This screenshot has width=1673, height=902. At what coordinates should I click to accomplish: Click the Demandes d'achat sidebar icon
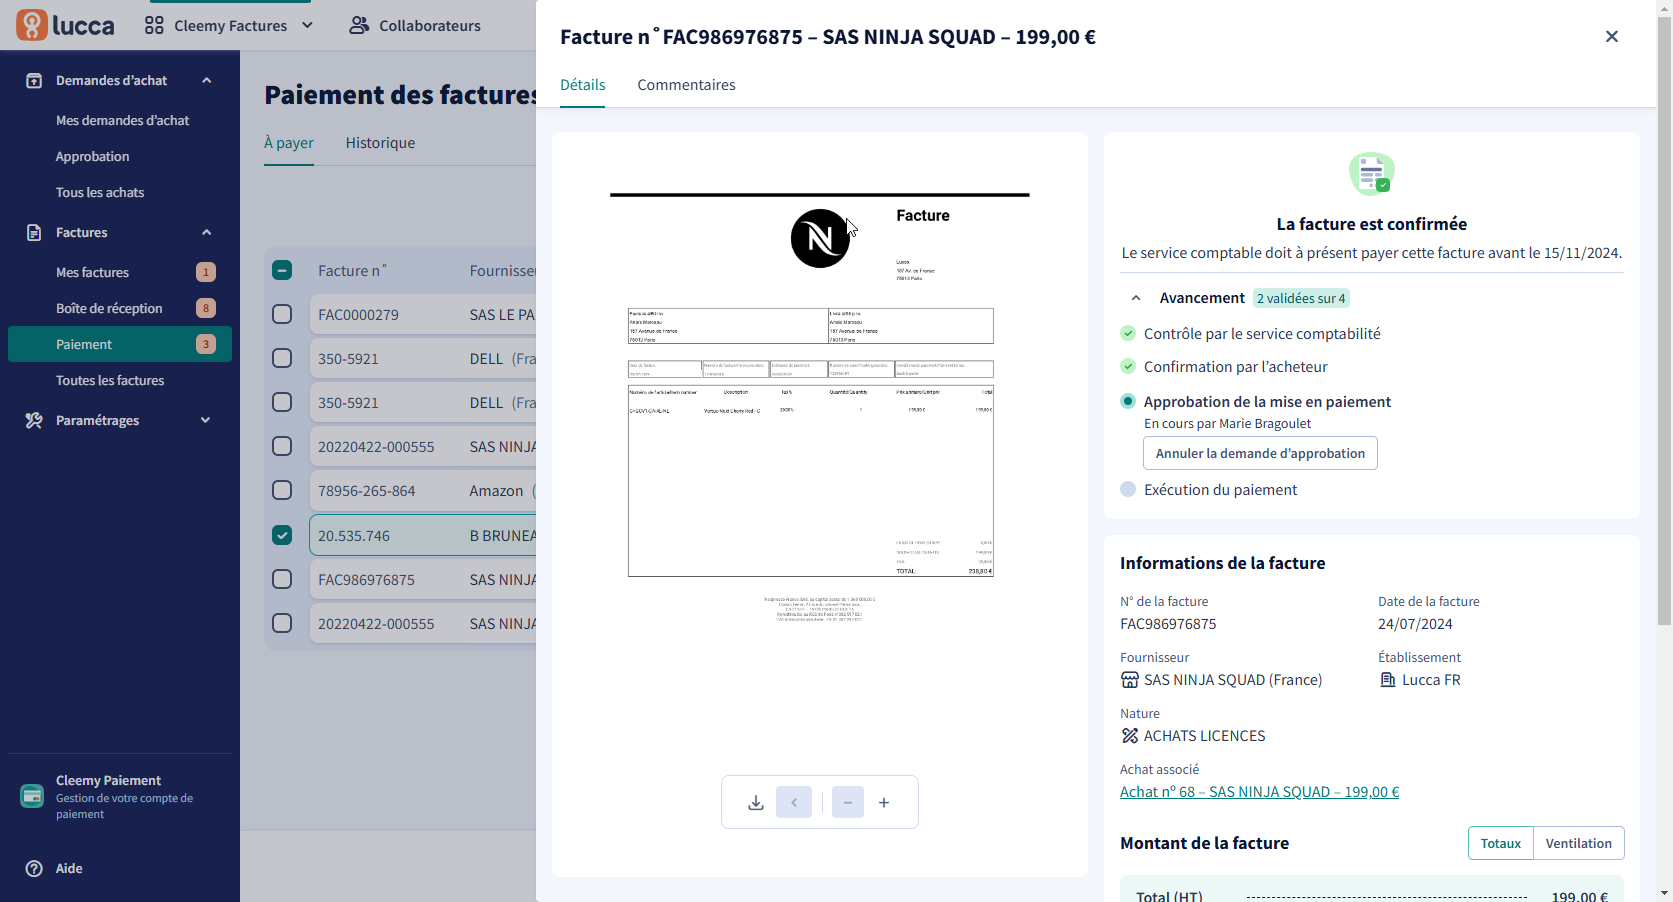click(34, 80)
